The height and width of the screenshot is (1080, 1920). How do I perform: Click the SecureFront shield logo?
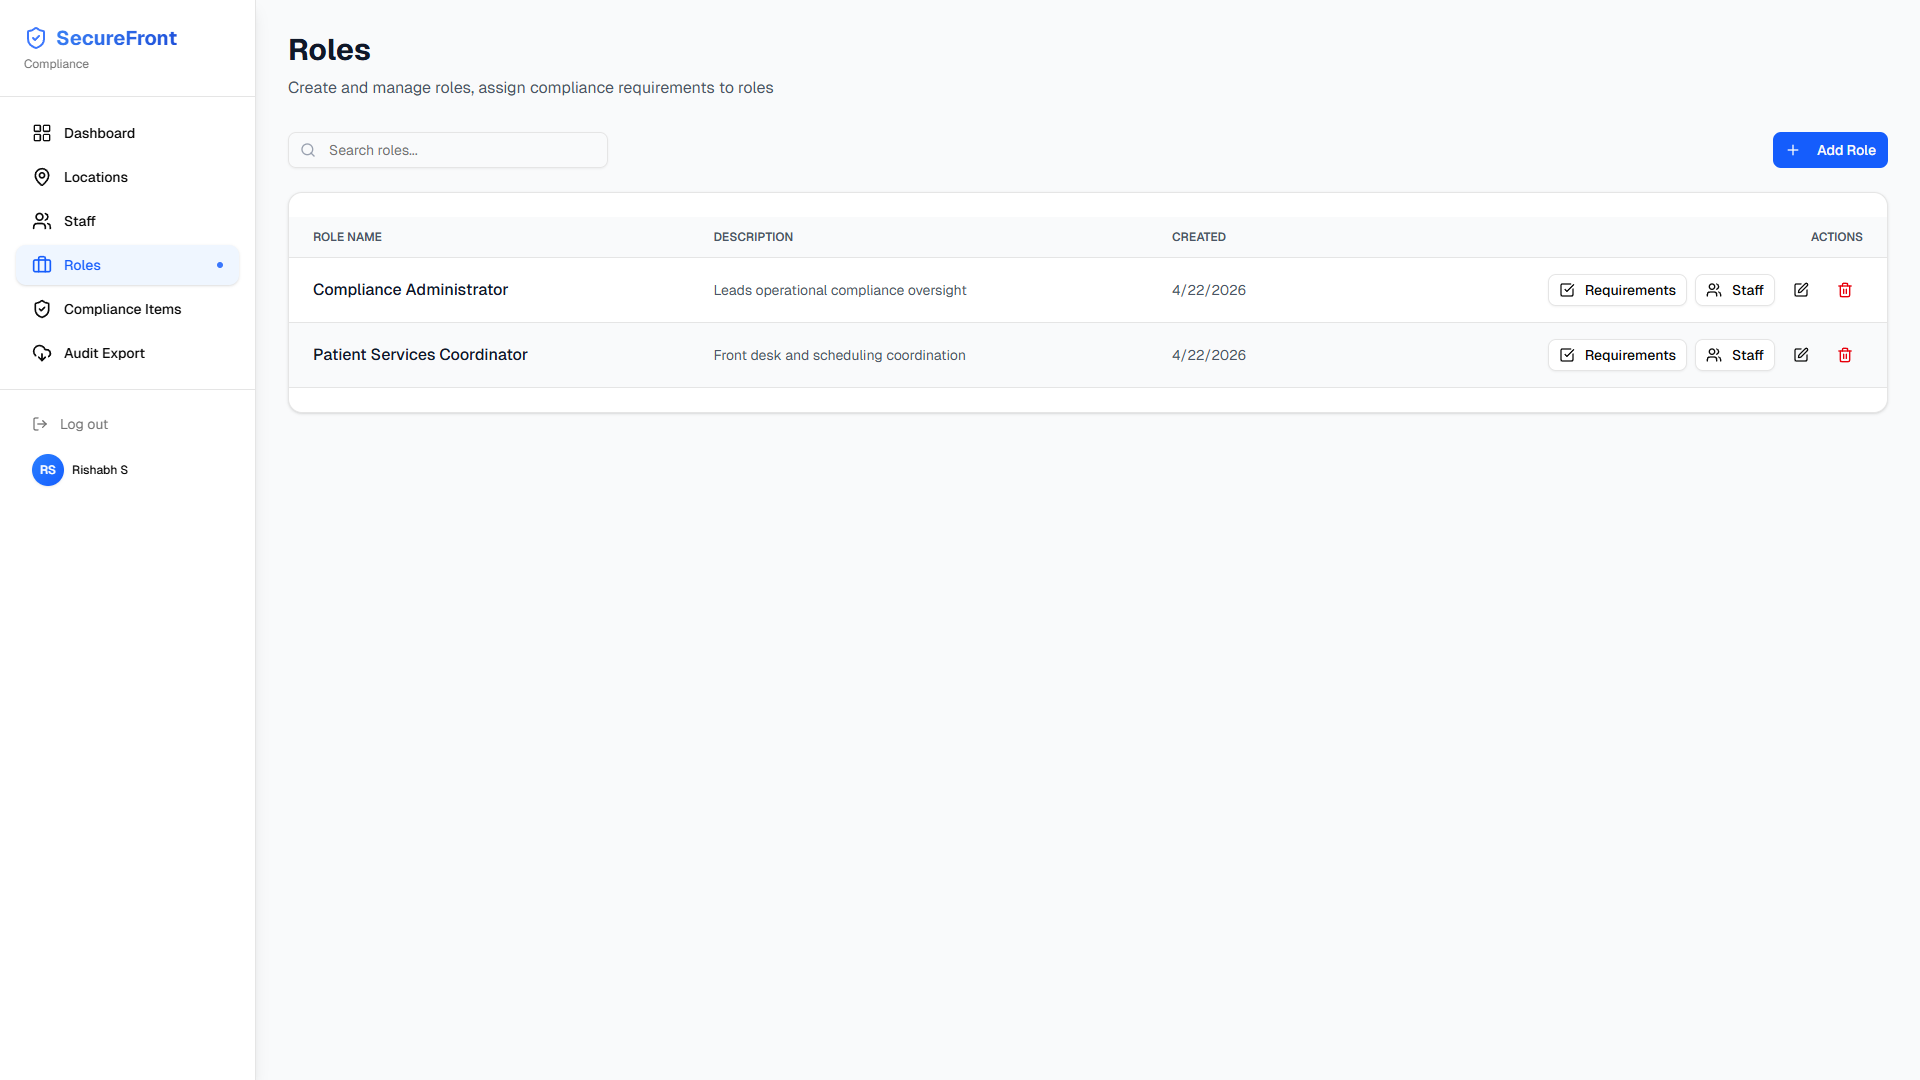(36, 37)
